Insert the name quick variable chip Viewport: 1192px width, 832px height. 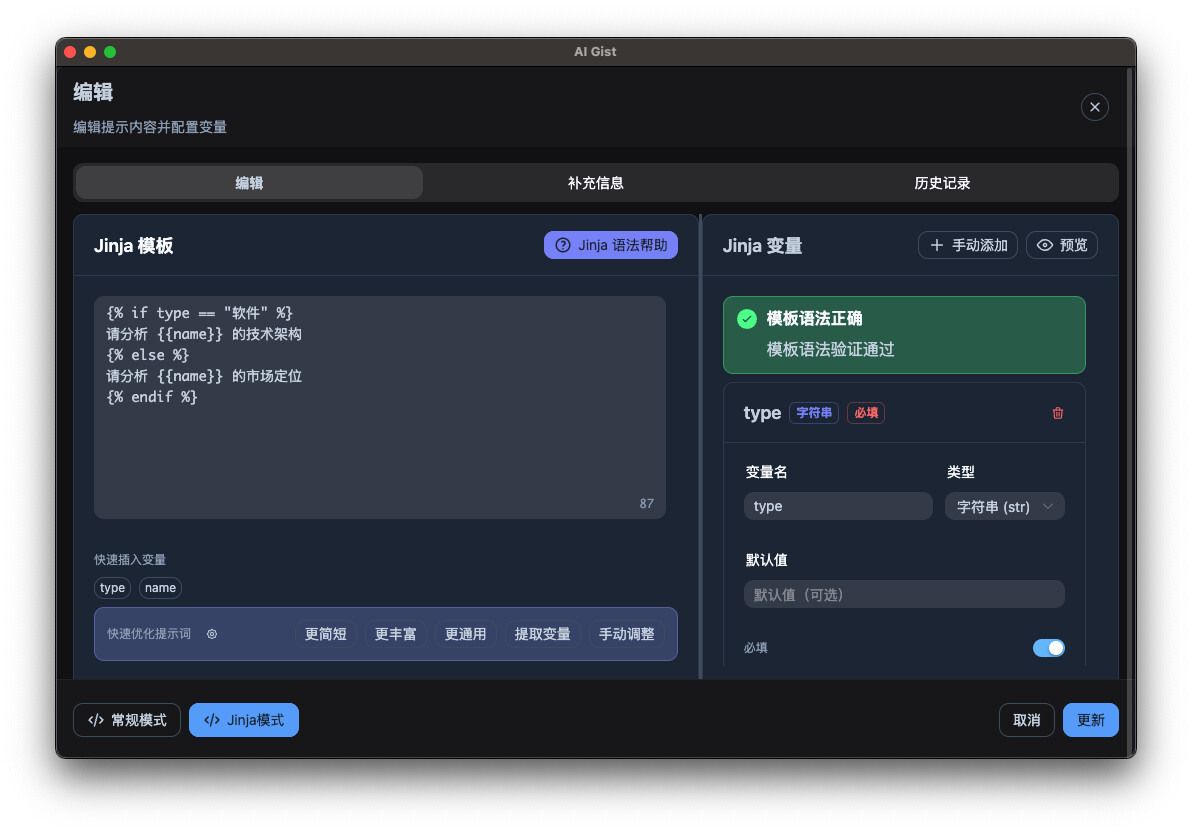(x=160, y=588)
